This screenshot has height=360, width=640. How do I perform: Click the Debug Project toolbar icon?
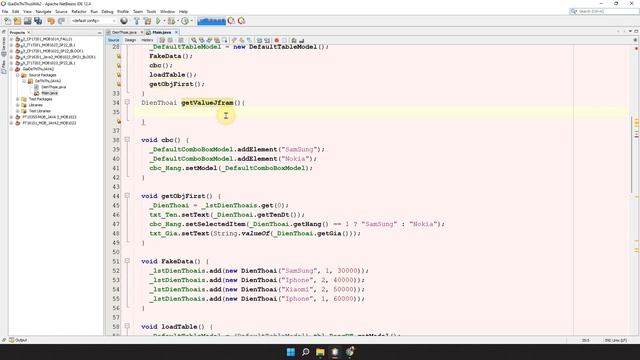[171, 21]
